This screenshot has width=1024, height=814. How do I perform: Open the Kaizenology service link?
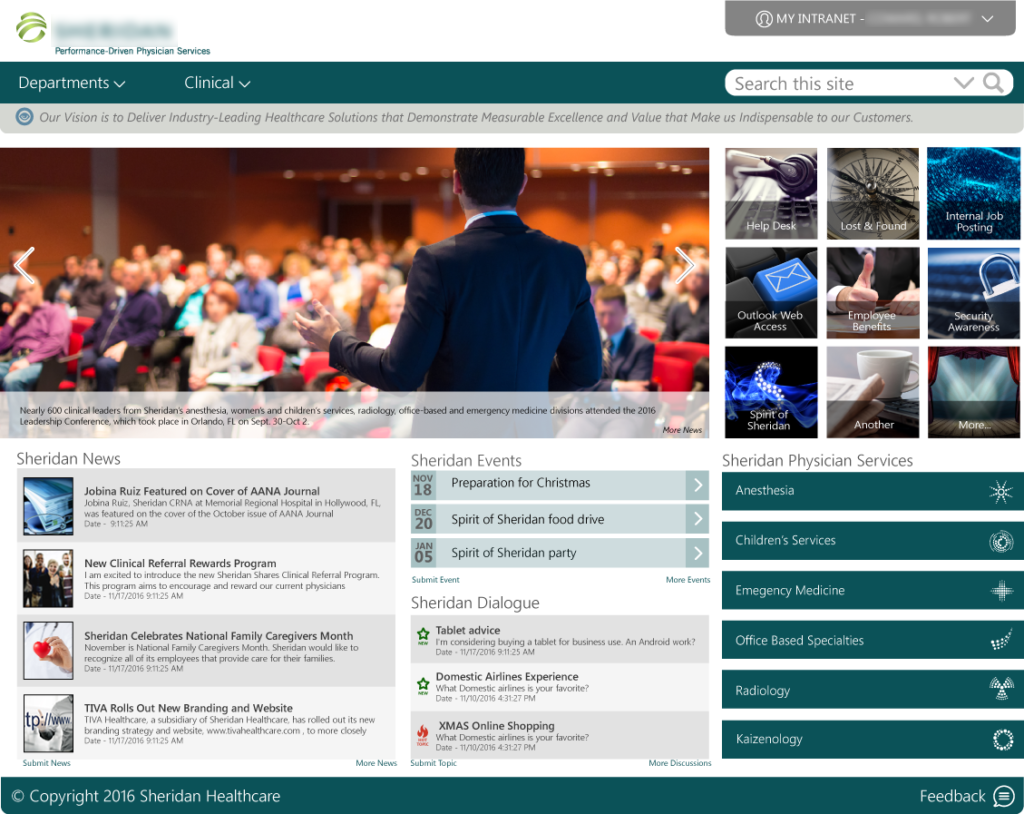point(872,740)
